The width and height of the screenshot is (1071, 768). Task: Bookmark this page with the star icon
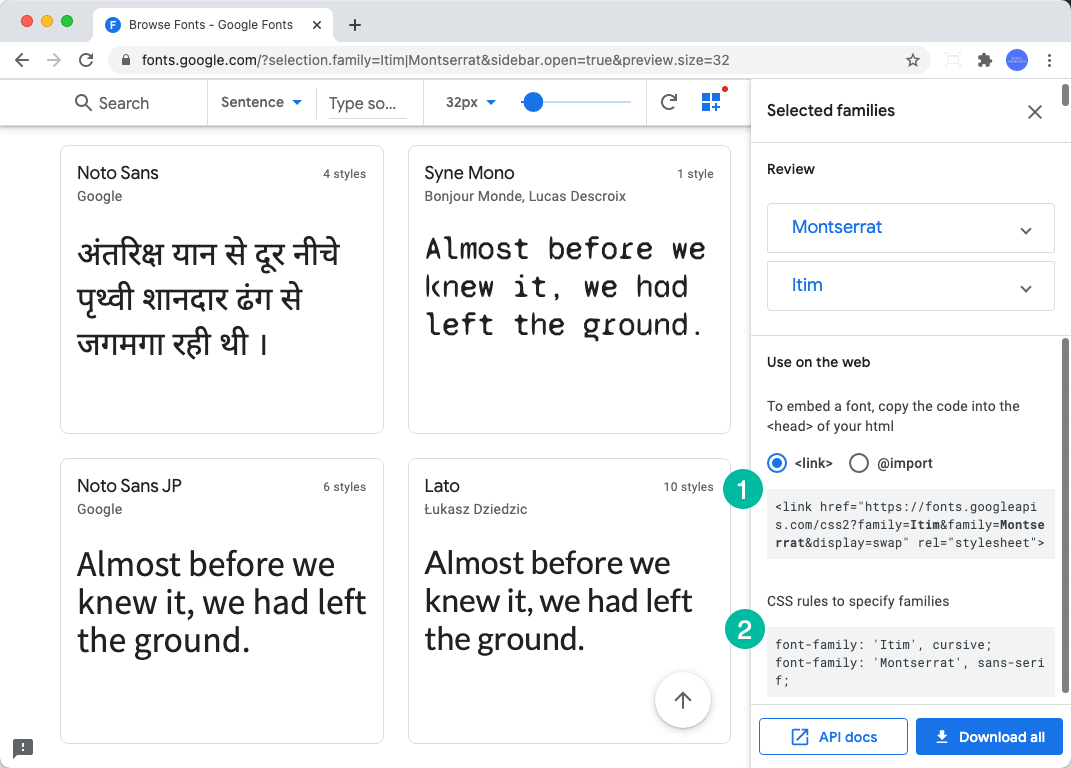tap(913, 60)
